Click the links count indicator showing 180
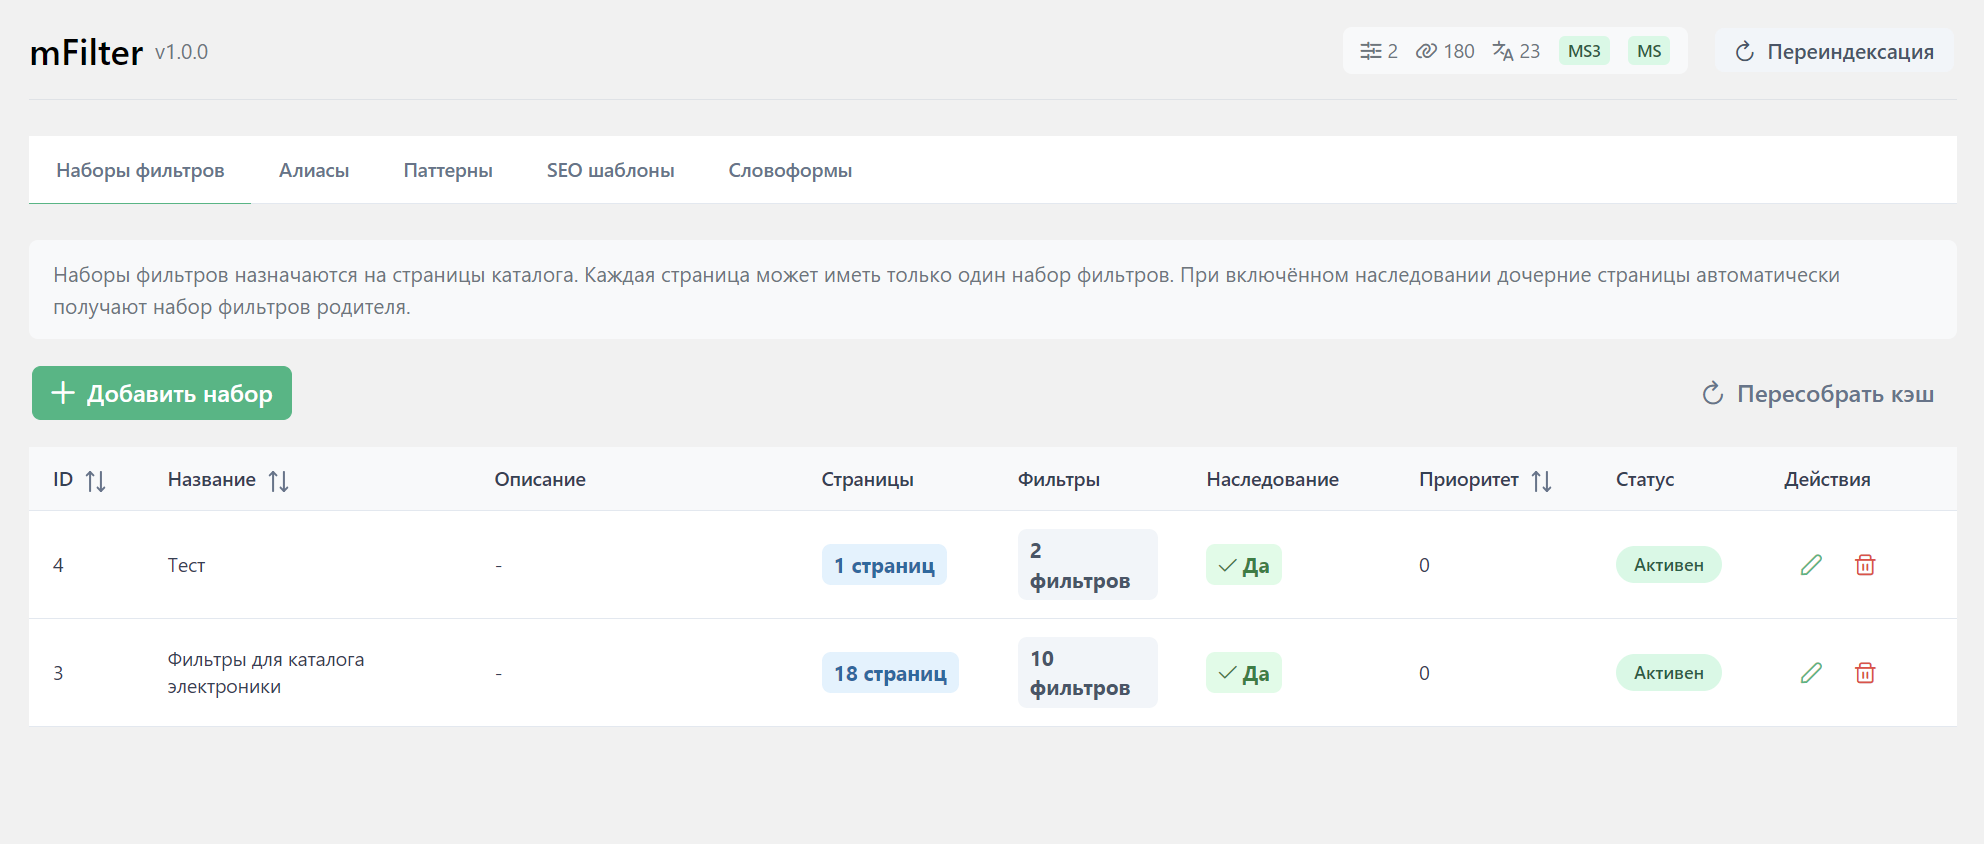 (1445, 51)
